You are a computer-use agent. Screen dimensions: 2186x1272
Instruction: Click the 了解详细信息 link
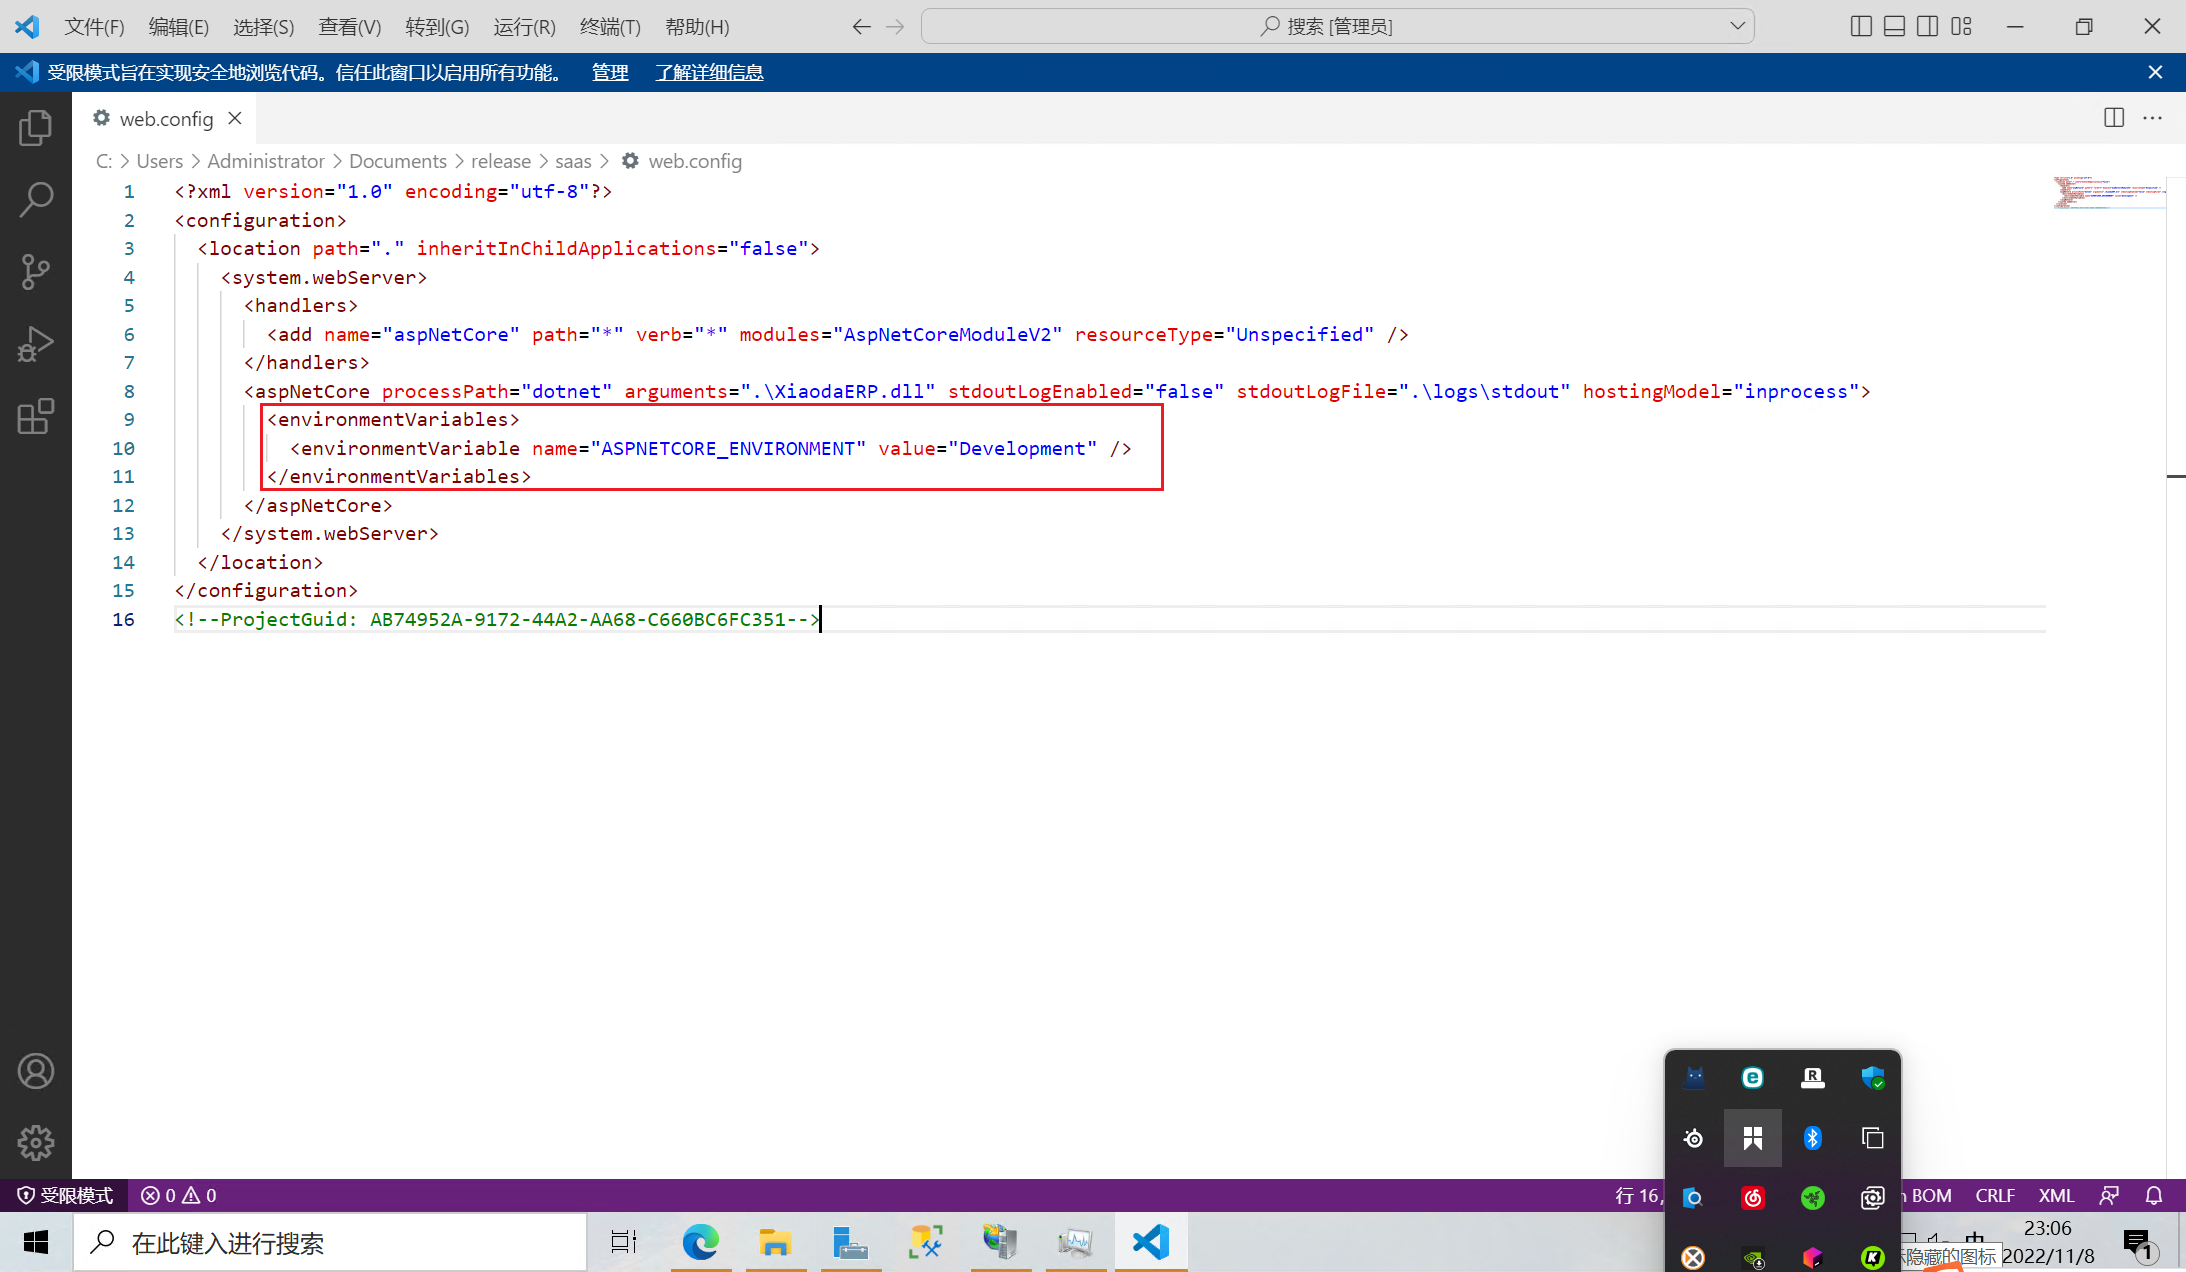point(709,72)
